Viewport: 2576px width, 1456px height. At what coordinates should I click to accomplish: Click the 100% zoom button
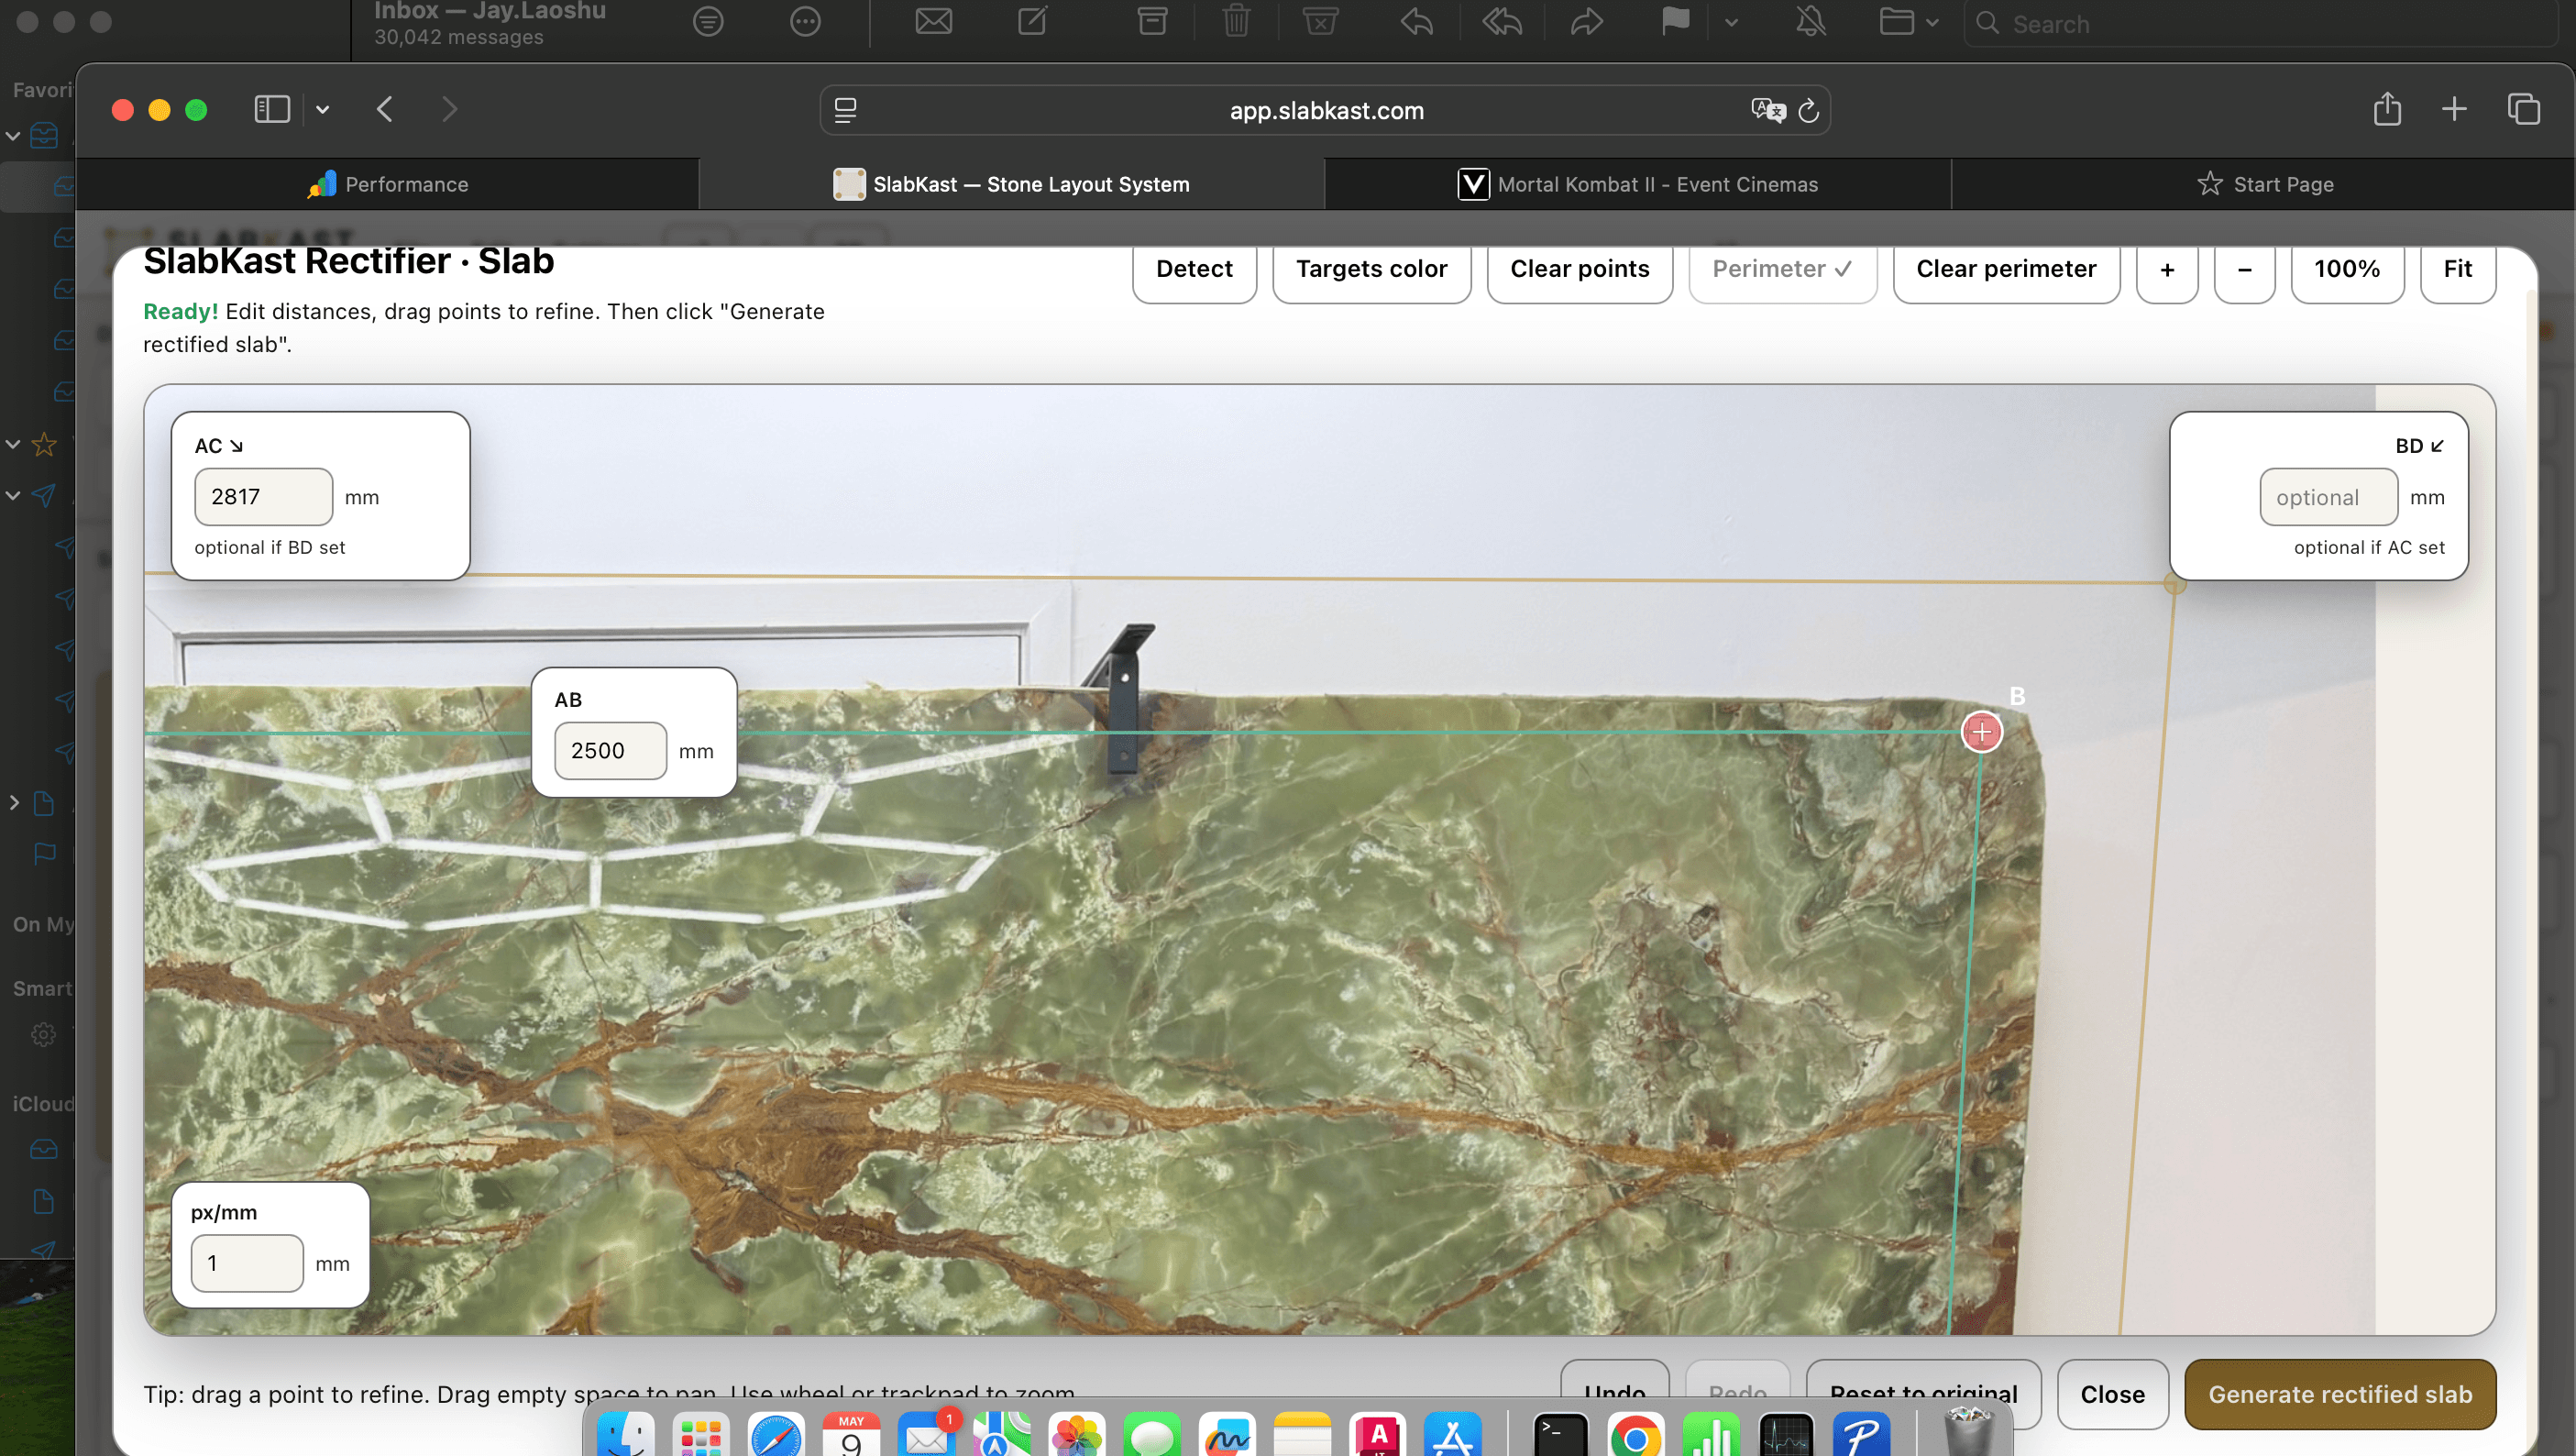tap(2347, 269)
